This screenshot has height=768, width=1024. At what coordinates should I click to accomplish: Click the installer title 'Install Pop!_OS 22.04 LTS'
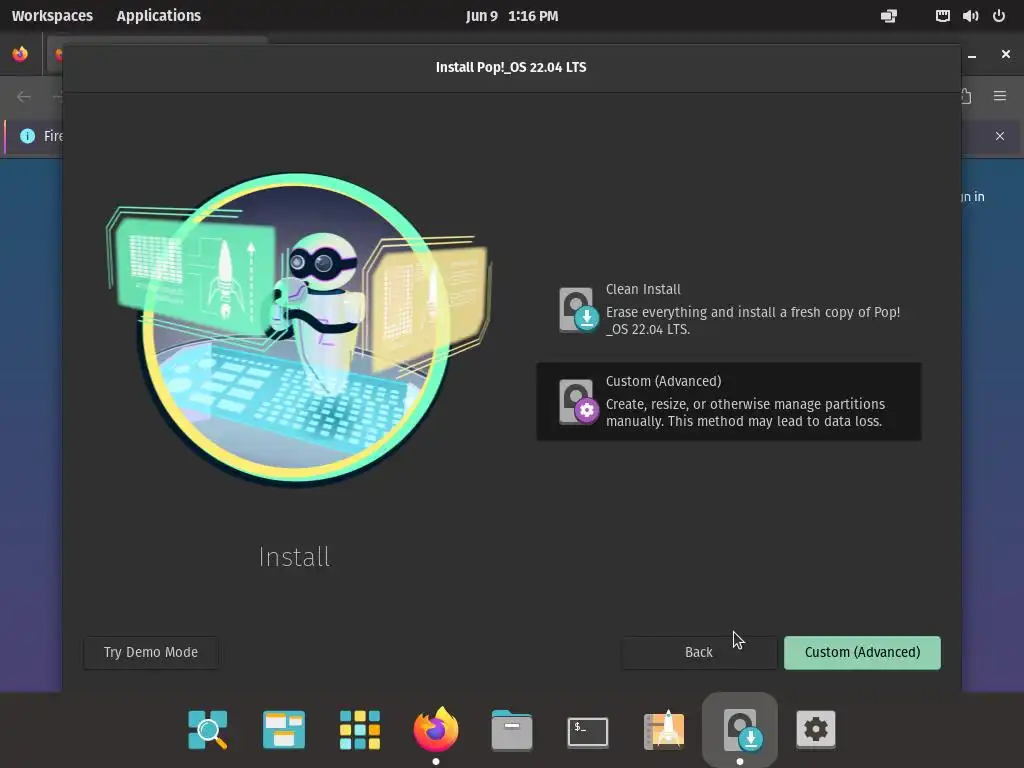[511, 67]
